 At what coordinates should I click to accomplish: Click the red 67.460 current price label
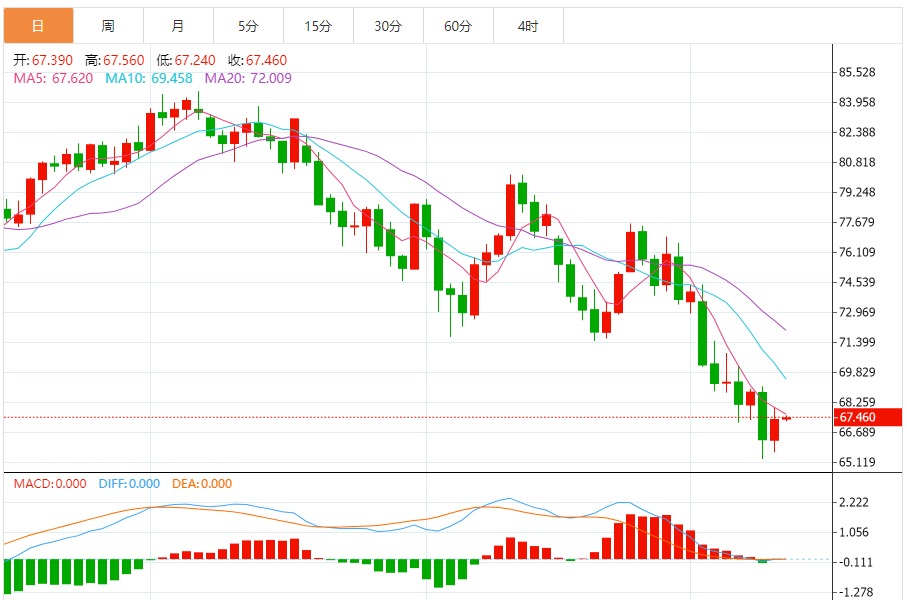coord(868,417)
